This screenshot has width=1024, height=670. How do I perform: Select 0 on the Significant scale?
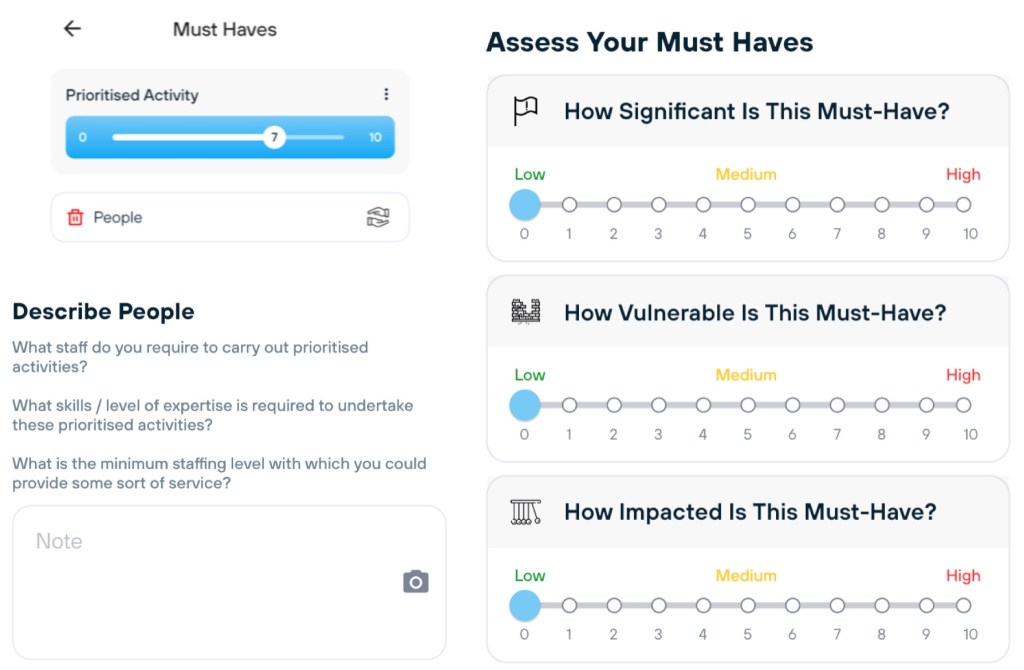tap(525, 205)
